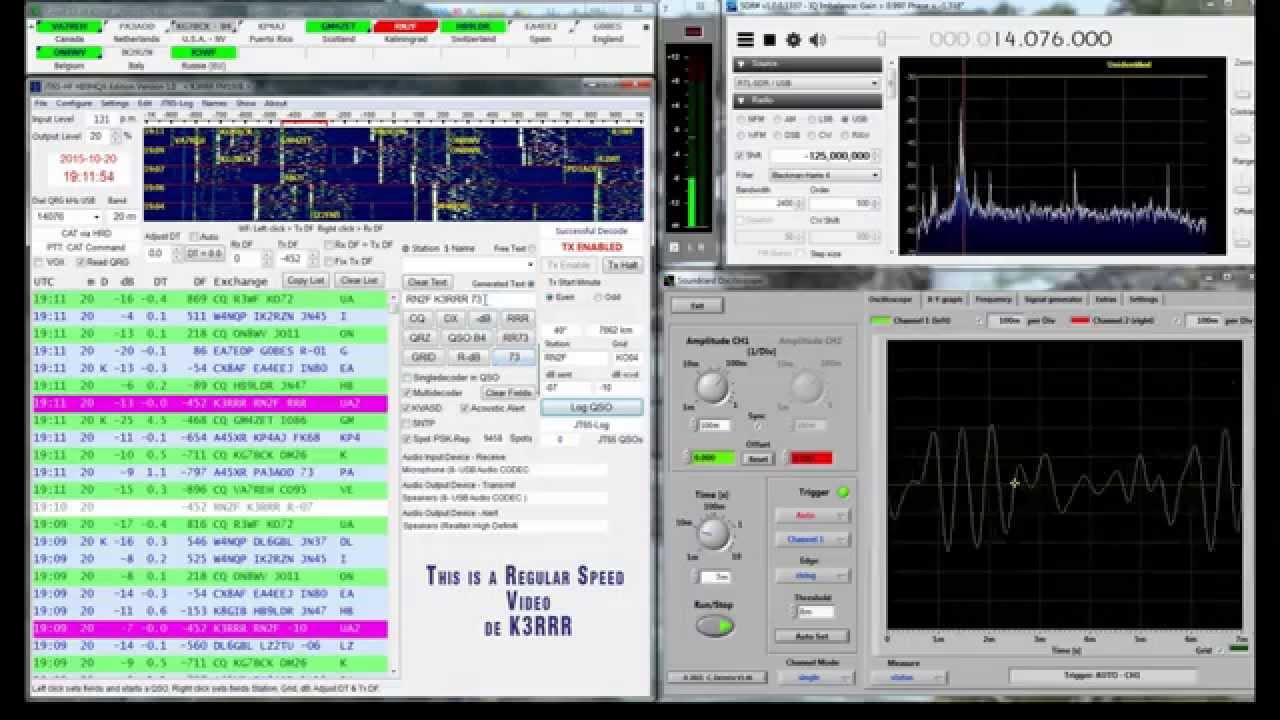The image size is (1280, 720).
Task: Click the QRZ message button
Action: point(420,338)
